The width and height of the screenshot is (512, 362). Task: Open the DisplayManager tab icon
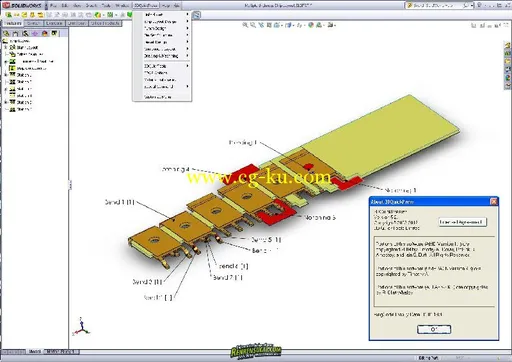45,34
